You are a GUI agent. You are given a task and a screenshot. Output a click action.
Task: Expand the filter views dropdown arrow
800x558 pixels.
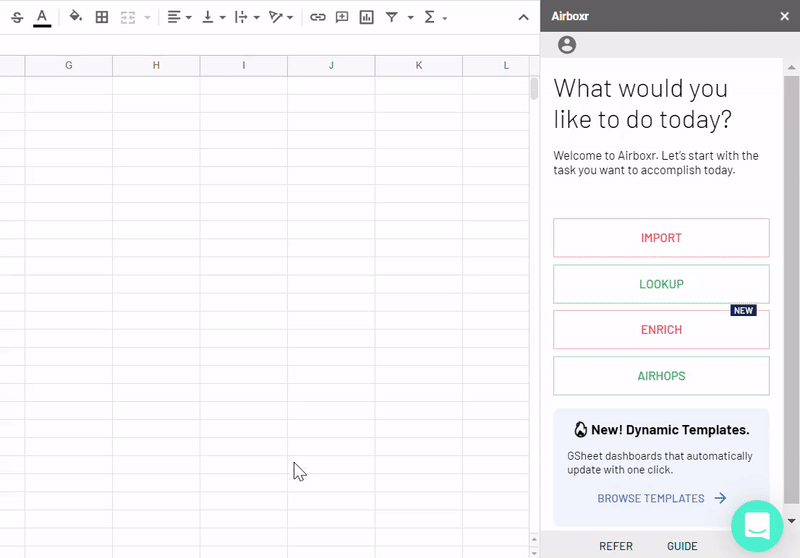(410, 18)
